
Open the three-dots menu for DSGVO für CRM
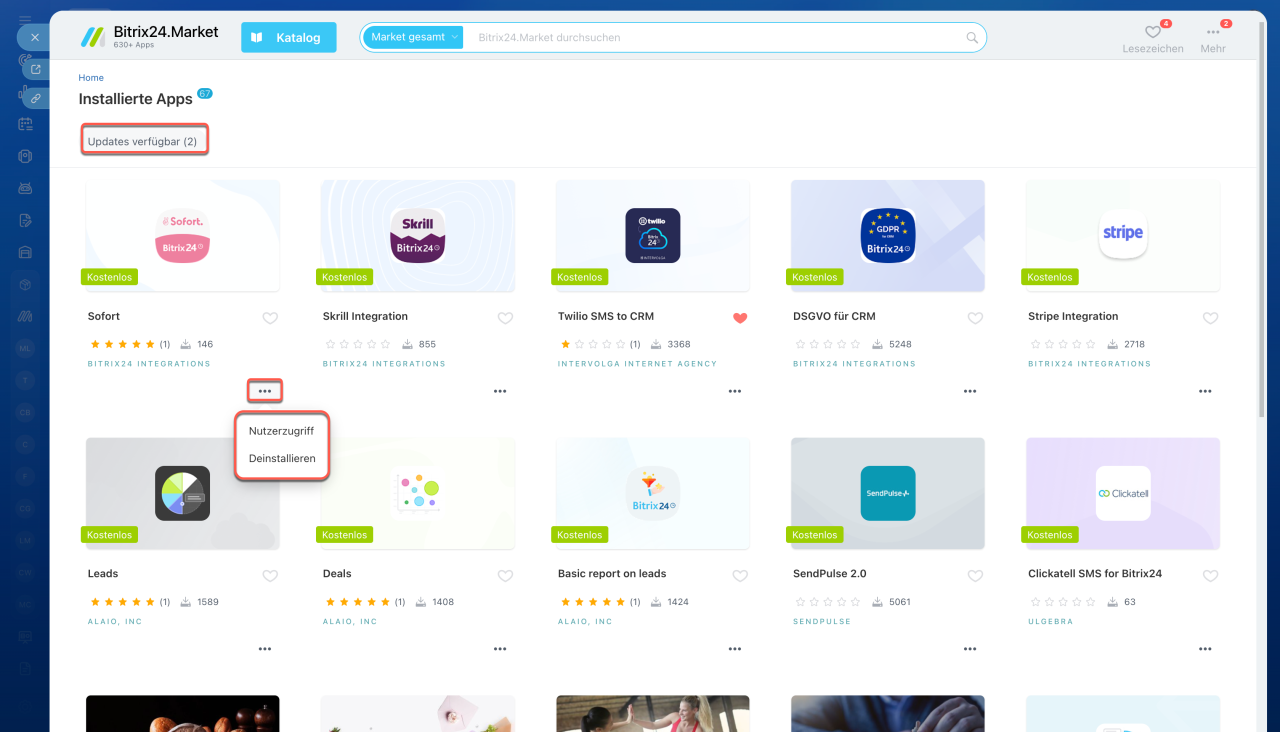(x=970, y=391)
